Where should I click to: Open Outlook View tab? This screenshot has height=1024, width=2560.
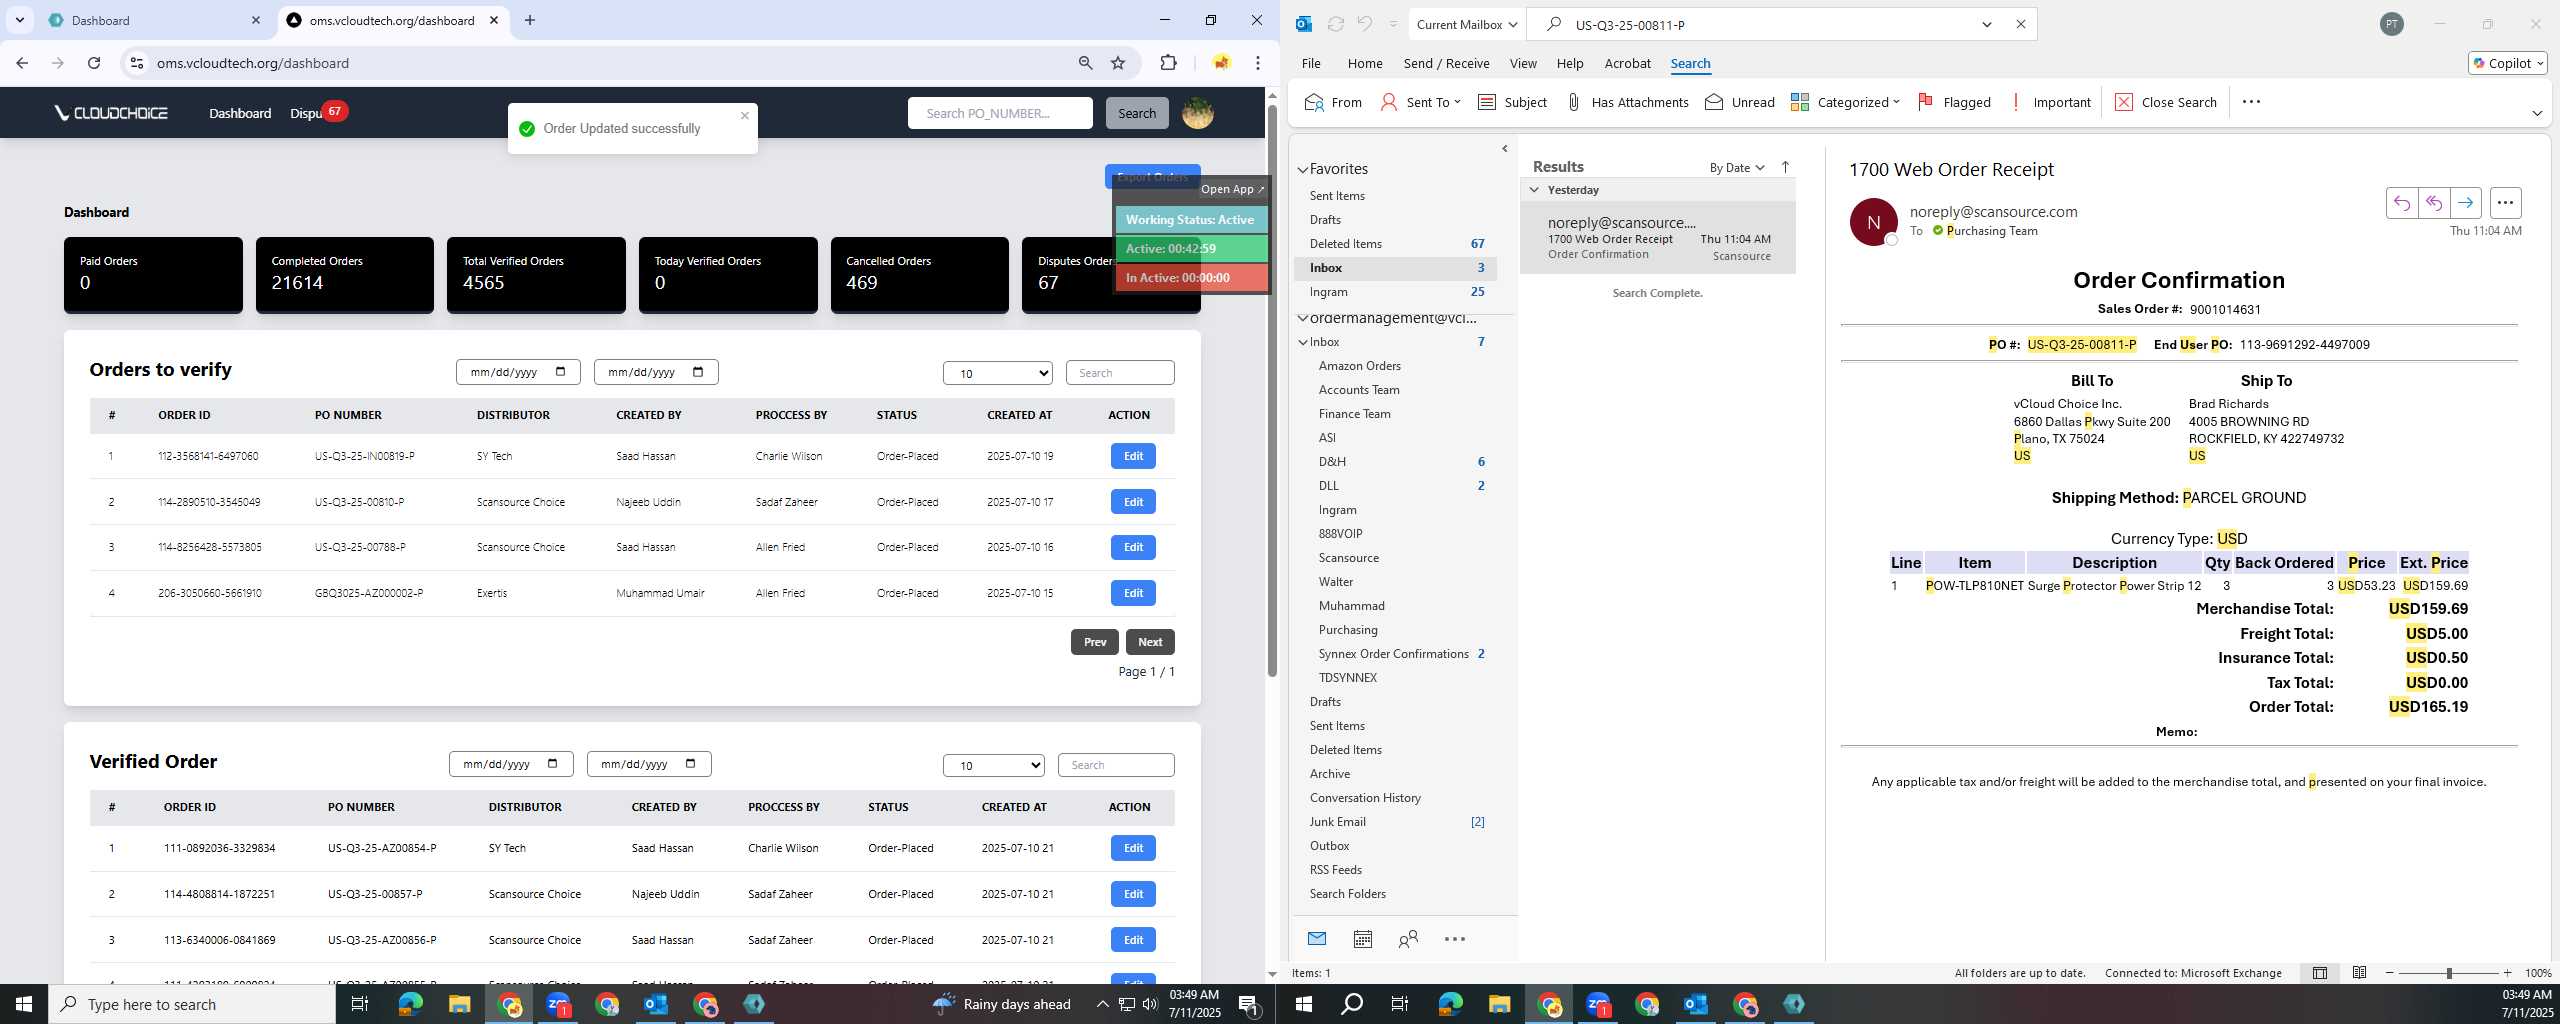click(1523, 63)
